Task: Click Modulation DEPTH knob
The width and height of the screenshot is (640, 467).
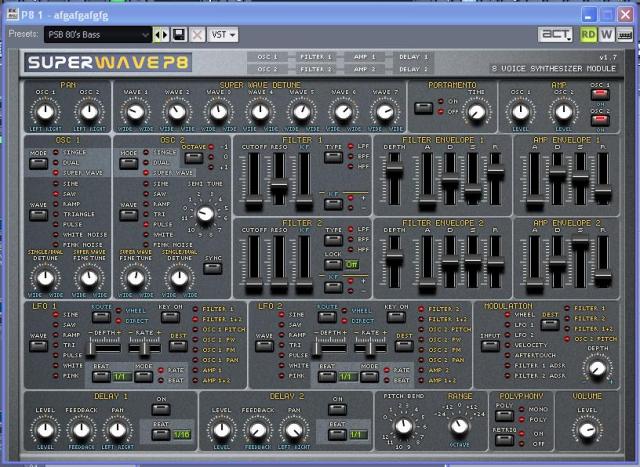Action: tap(597, 368)
